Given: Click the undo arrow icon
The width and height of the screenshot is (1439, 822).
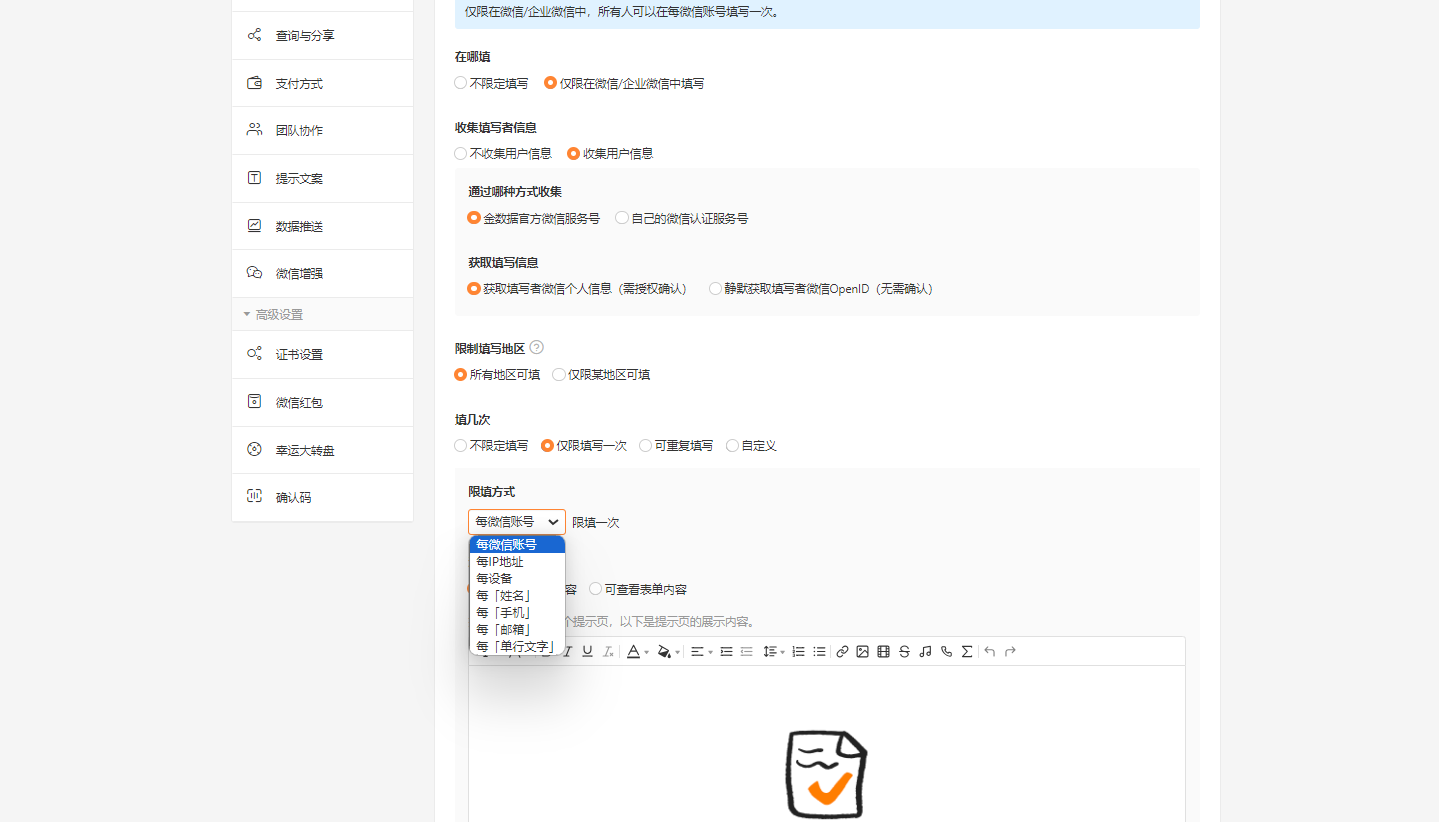Looking at the screenshot, I should click(x=989, y=651).
